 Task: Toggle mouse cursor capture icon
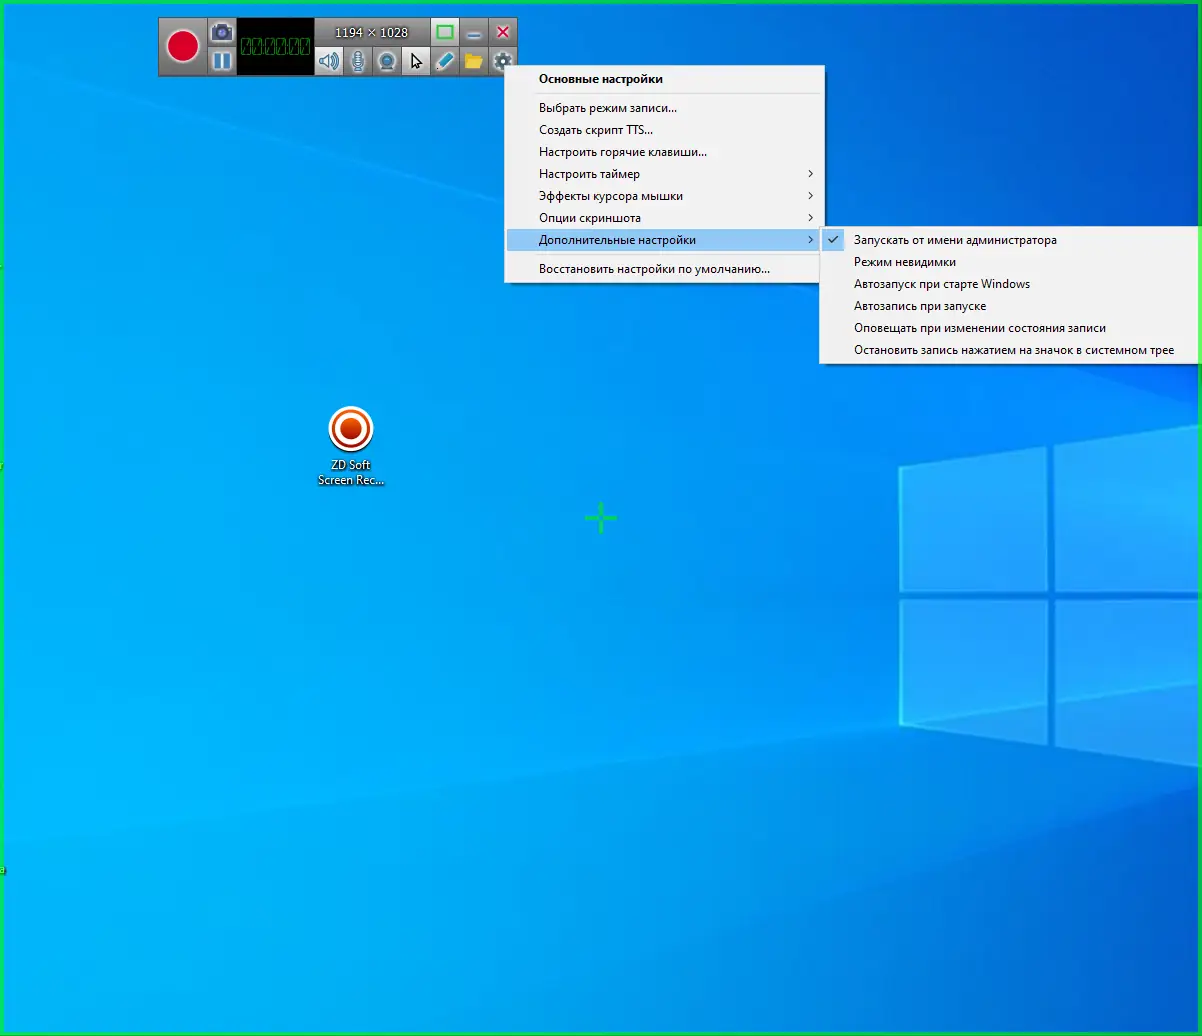tap(416, 61)
